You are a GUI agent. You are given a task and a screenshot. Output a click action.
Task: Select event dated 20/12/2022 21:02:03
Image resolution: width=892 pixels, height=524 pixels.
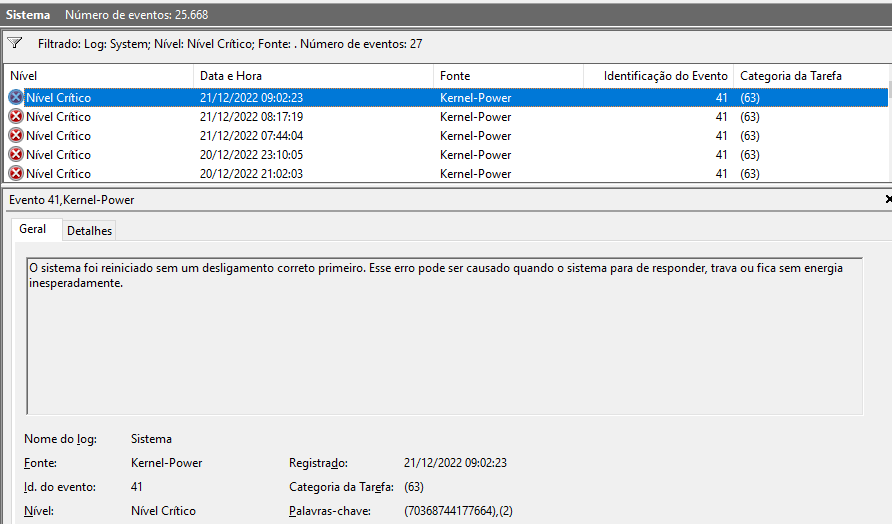click(447, 173)
